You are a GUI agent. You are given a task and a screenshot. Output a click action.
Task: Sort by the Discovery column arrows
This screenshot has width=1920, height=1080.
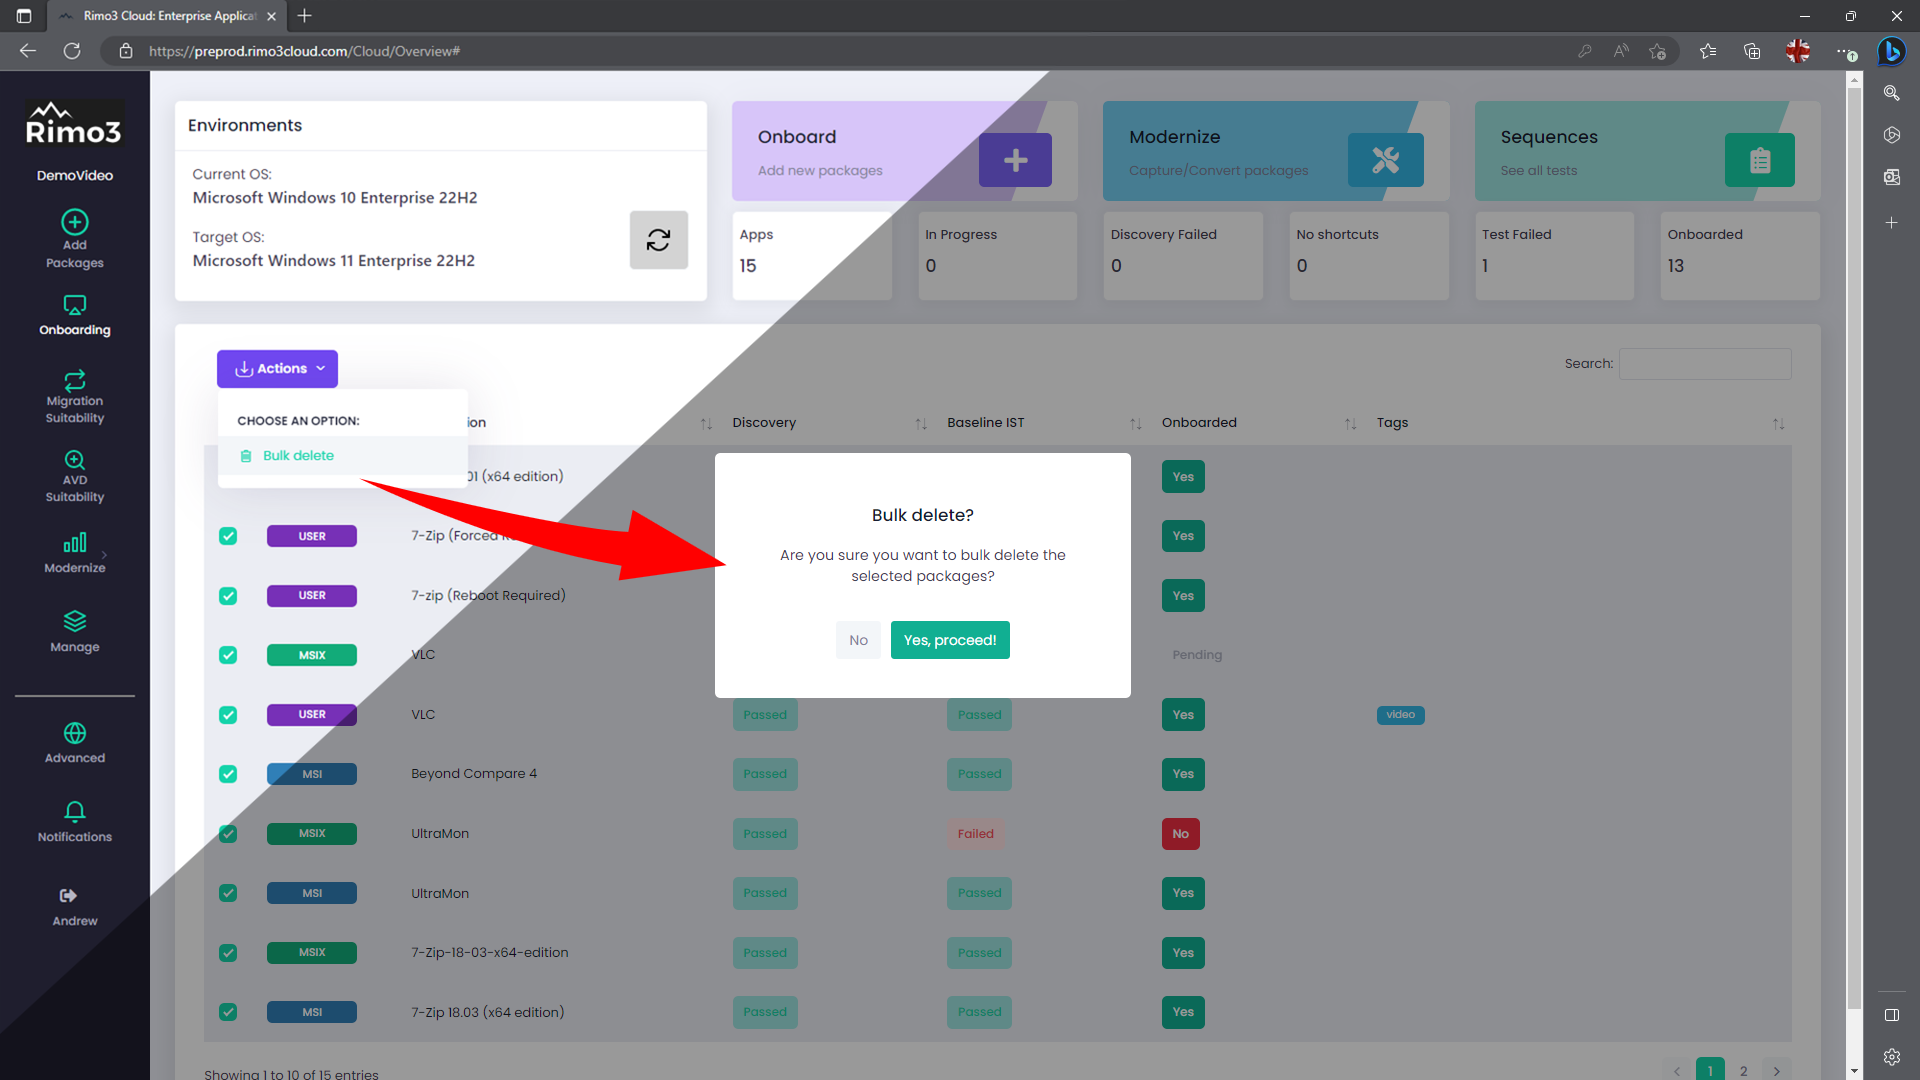pyautogui.click(x=920, y=424)
